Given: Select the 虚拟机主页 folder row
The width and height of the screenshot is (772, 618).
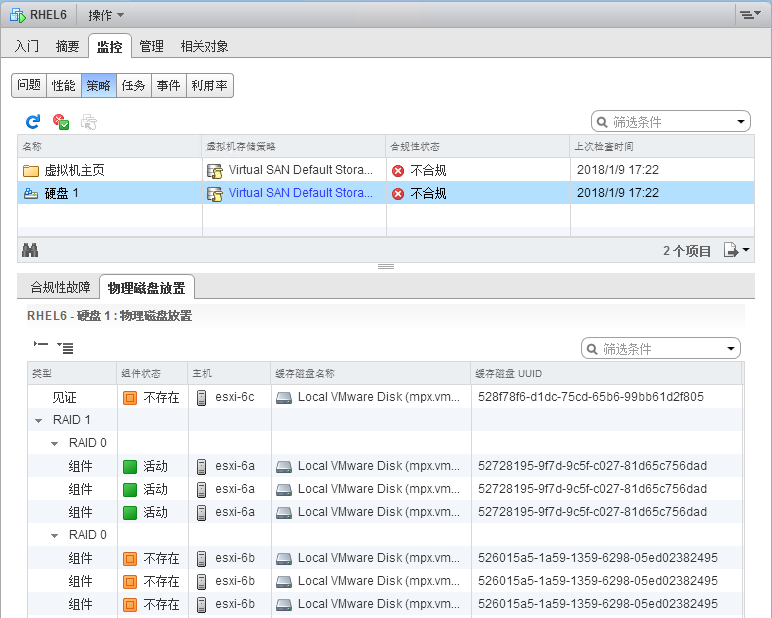Looking at the screenshot, I should [x=386, y=170].
